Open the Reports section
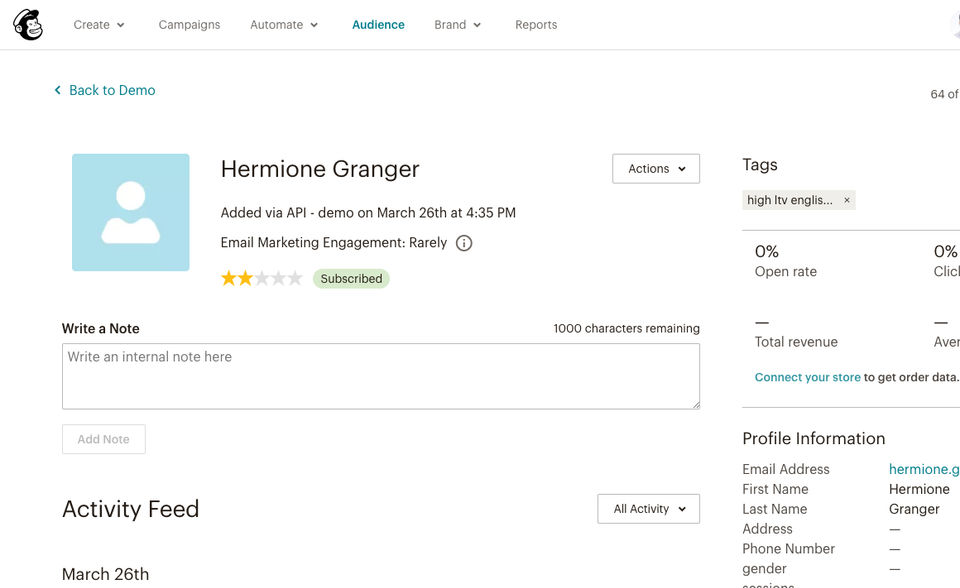The width and height of the screenshot is (960, 588). click(x=536, y=25)
